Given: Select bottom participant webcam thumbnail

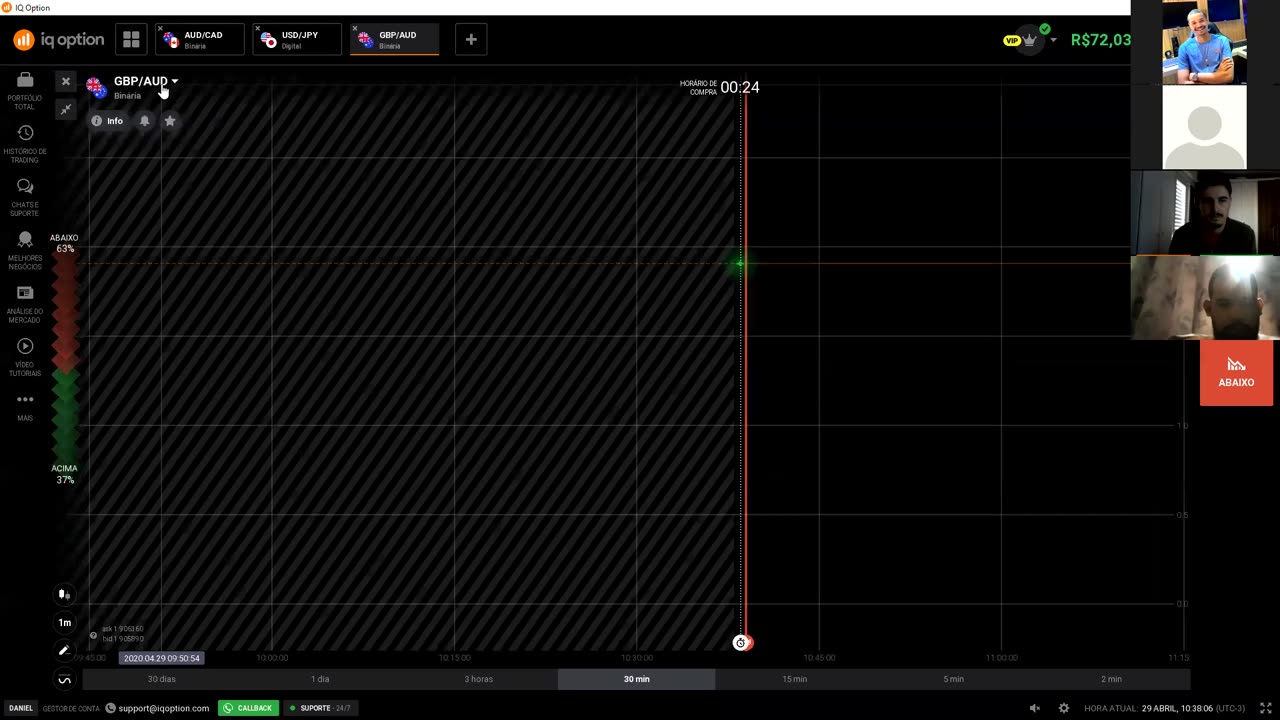Looking at the screenshot, I should 1205,298.
